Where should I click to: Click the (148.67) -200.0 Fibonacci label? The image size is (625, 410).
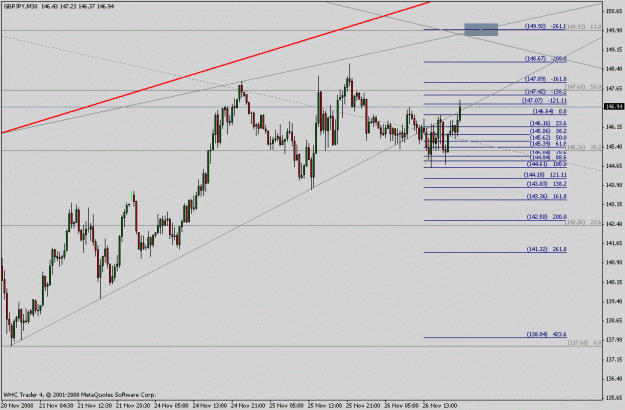pyautogui.click(x=546, y=59)
